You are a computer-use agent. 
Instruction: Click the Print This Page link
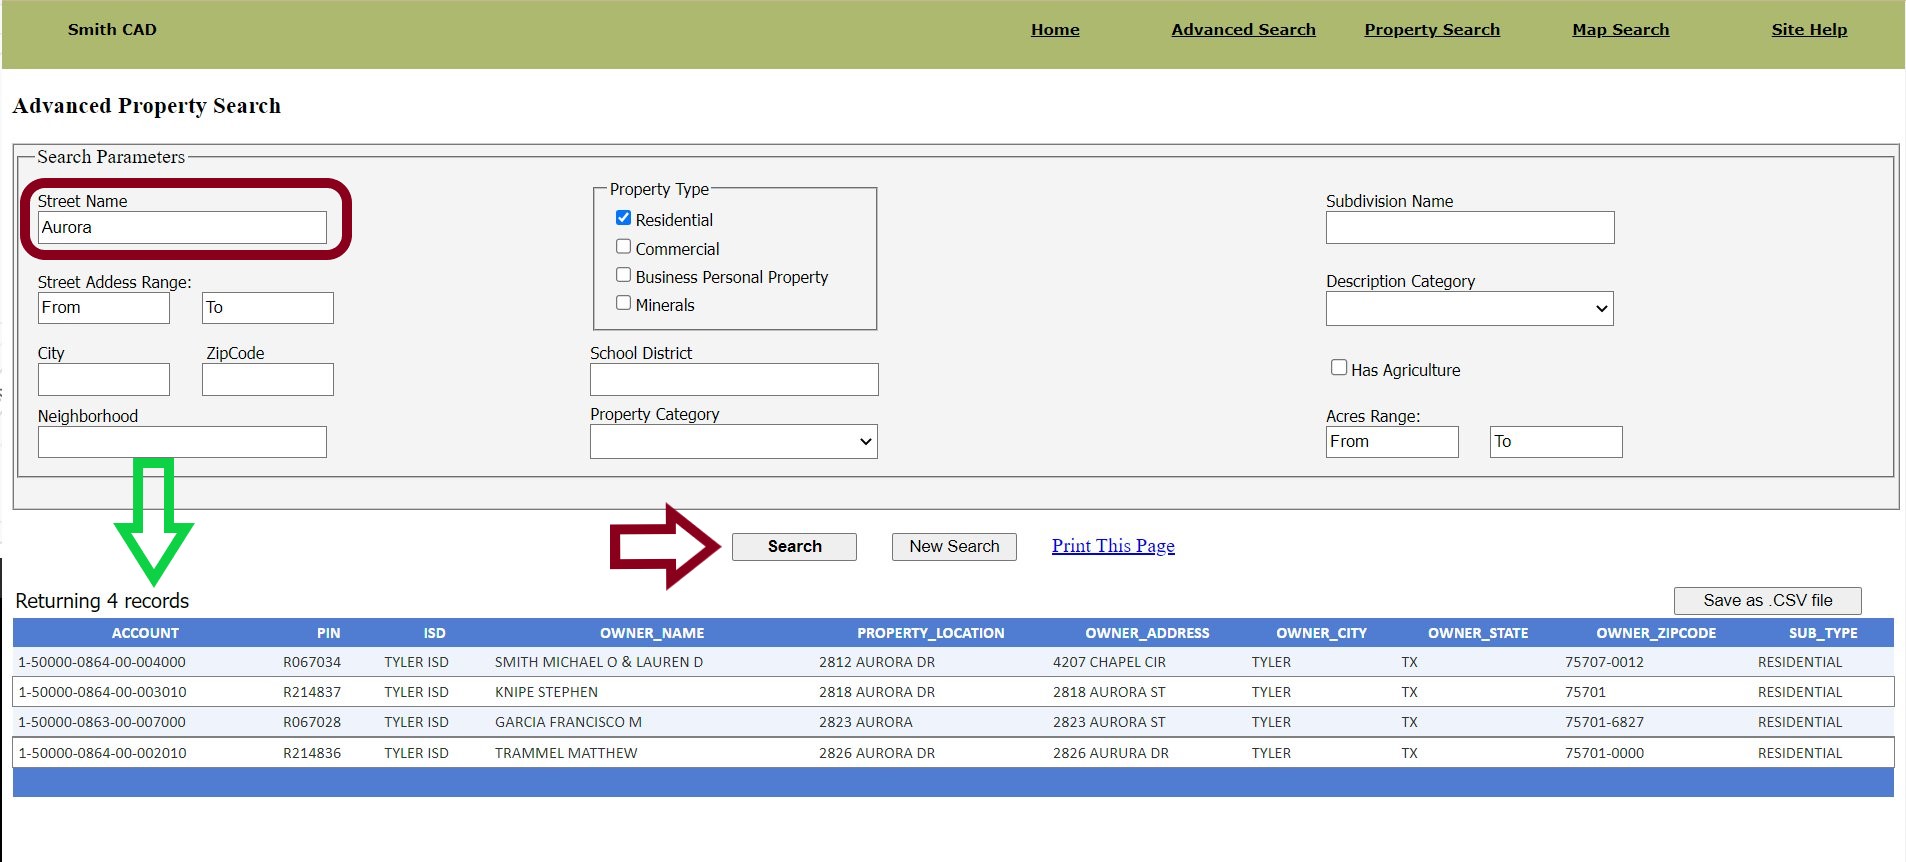point(1113,546)
